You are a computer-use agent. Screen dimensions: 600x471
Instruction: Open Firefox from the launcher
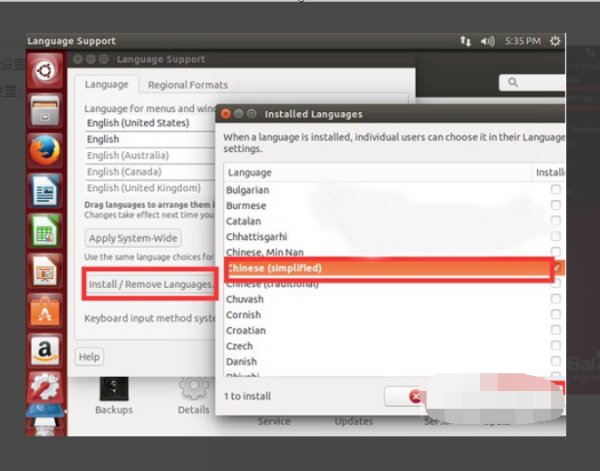[x=45, y=150]
